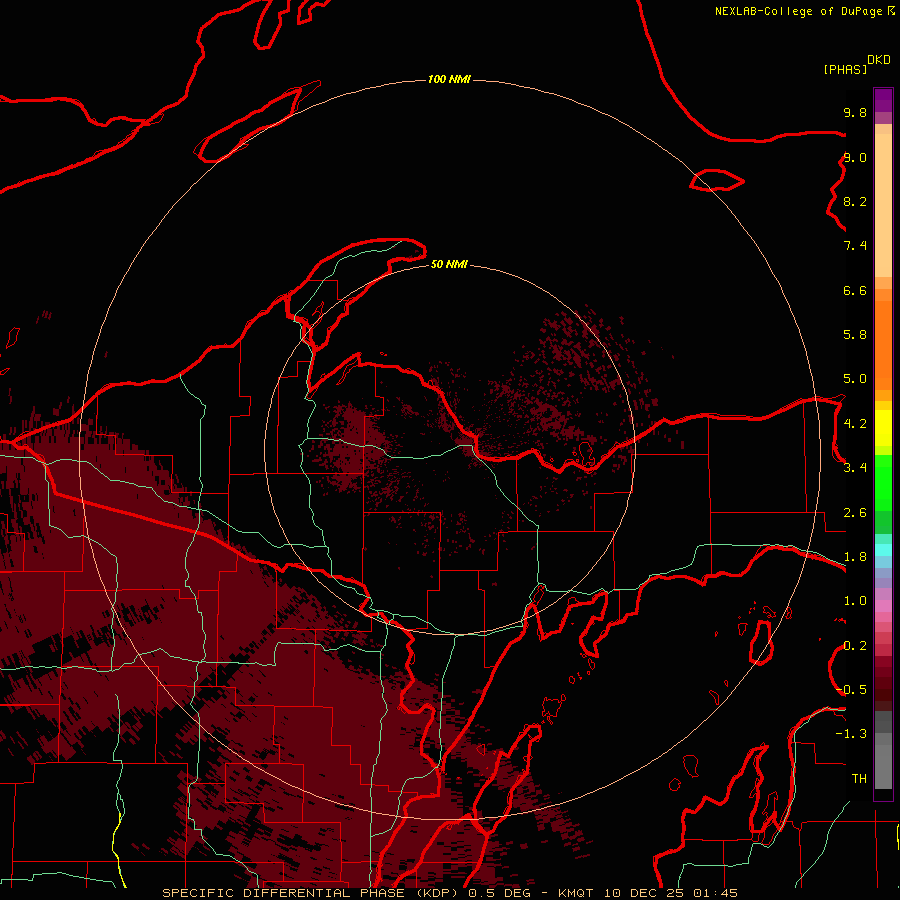Screen dimensions: 900x900
Task: Click the [PHAS] legend heading
Action: point(845,69)
